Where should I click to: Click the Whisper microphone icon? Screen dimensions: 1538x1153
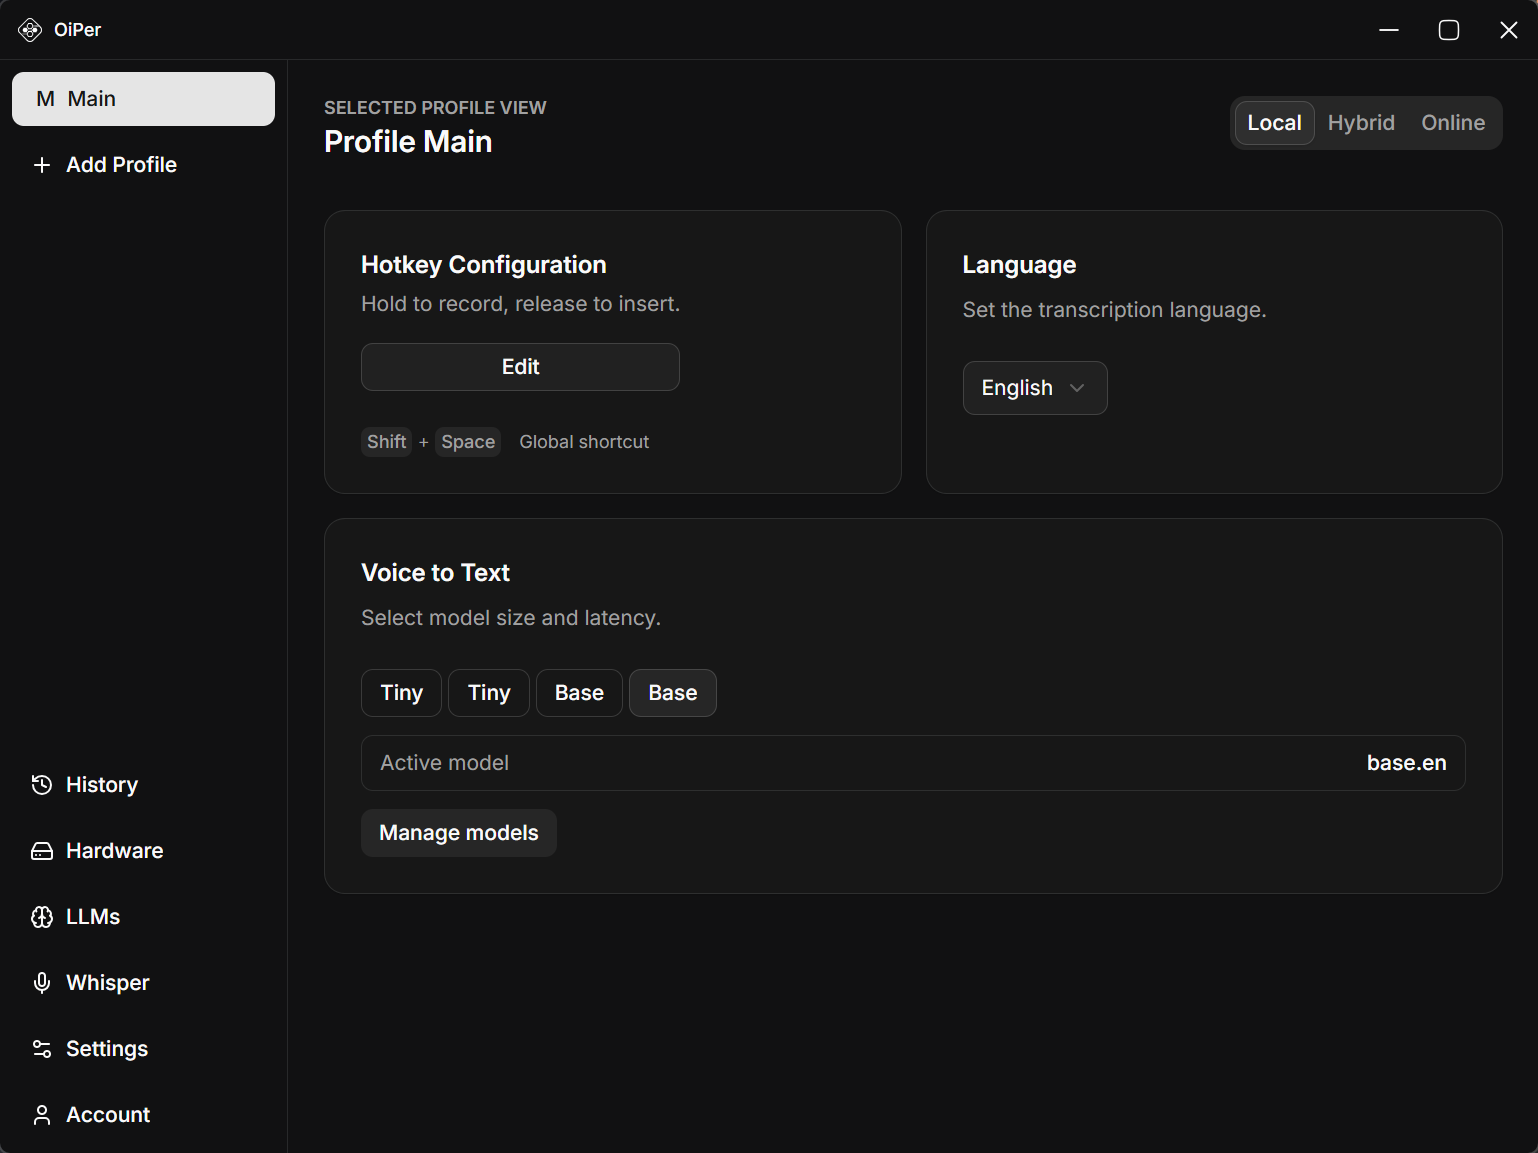(41, 983)
